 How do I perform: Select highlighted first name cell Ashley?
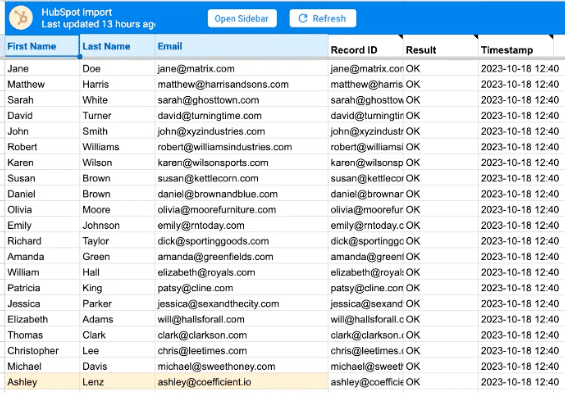42,382
